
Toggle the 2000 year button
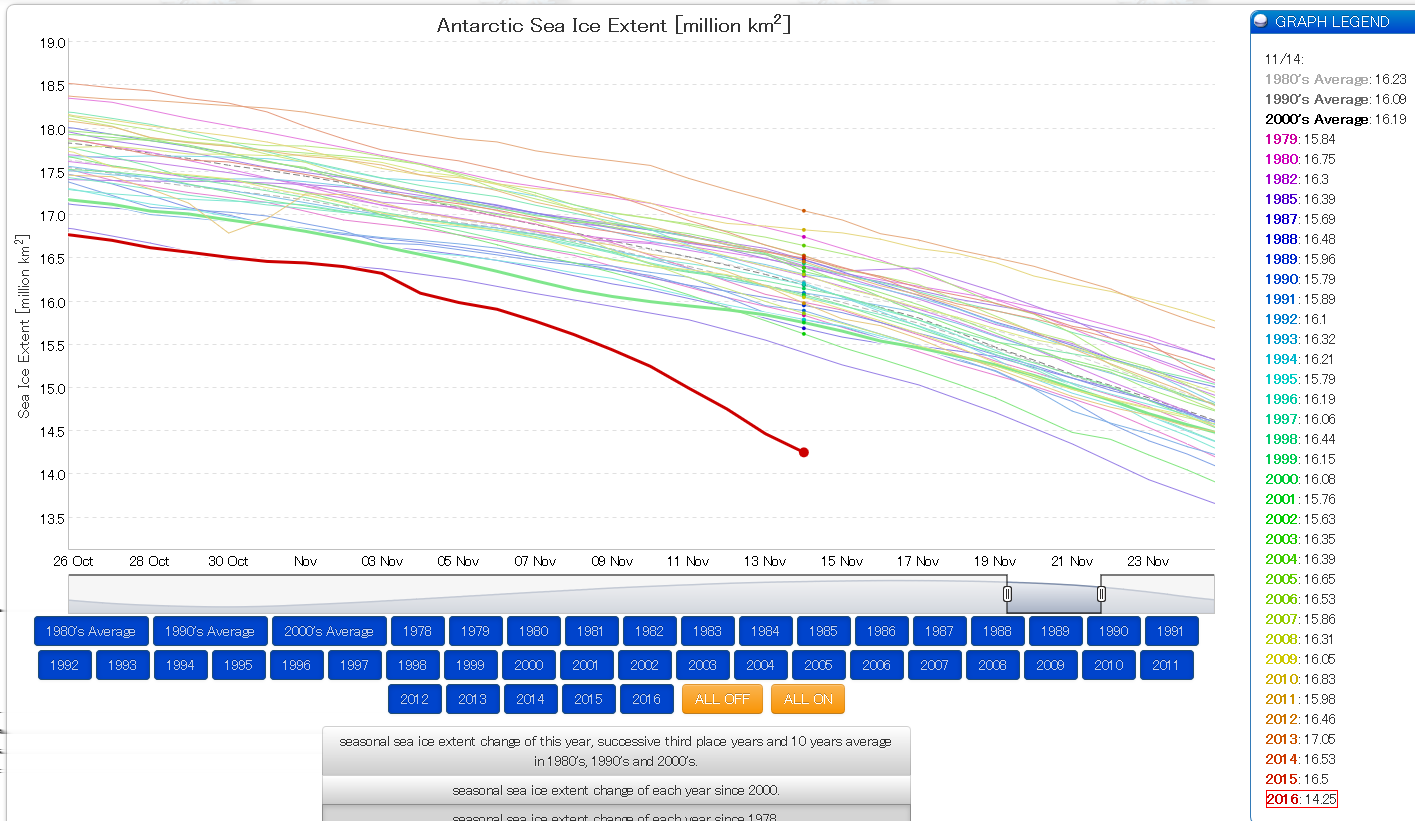528,665
